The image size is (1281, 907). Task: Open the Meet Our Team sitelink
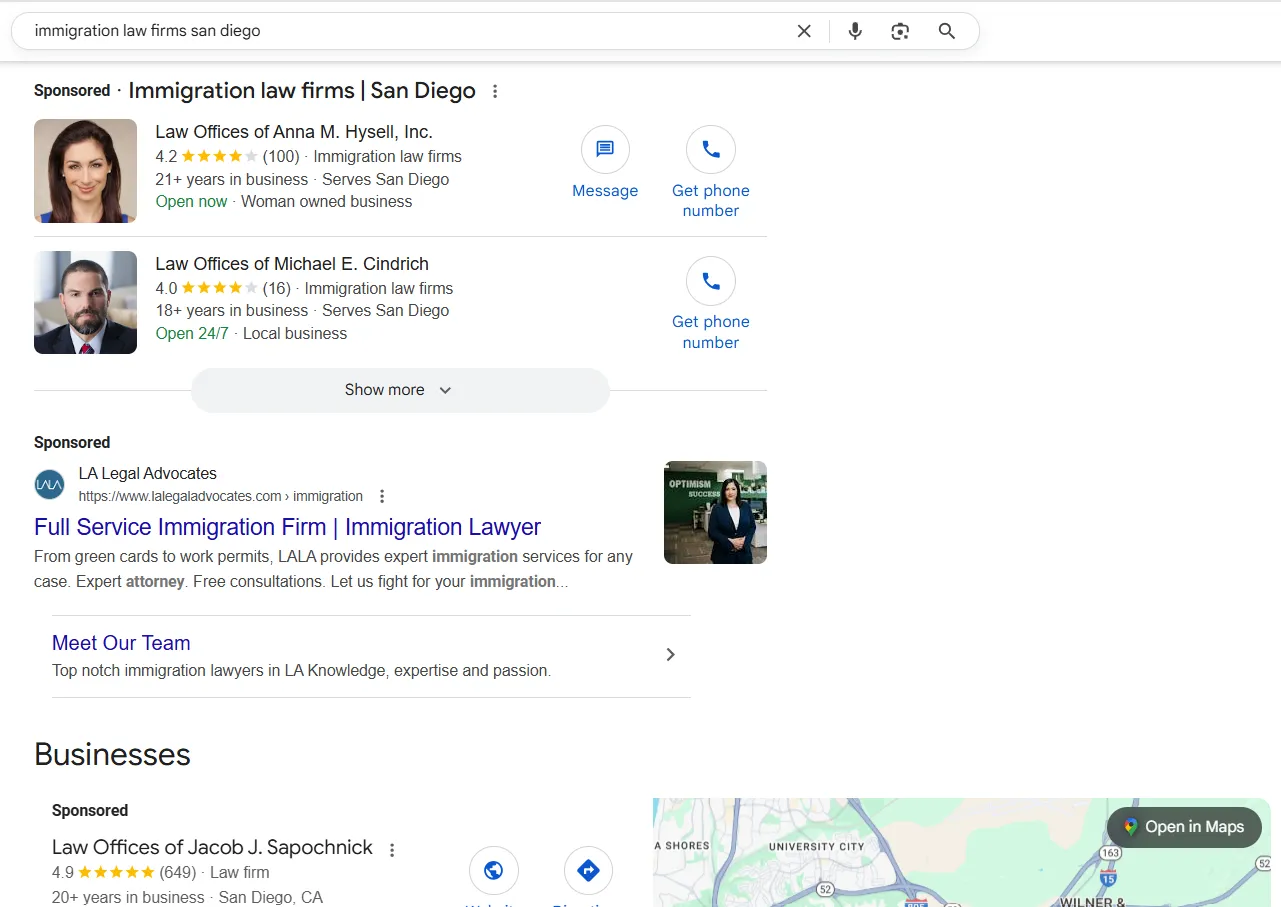pos(121,643)
